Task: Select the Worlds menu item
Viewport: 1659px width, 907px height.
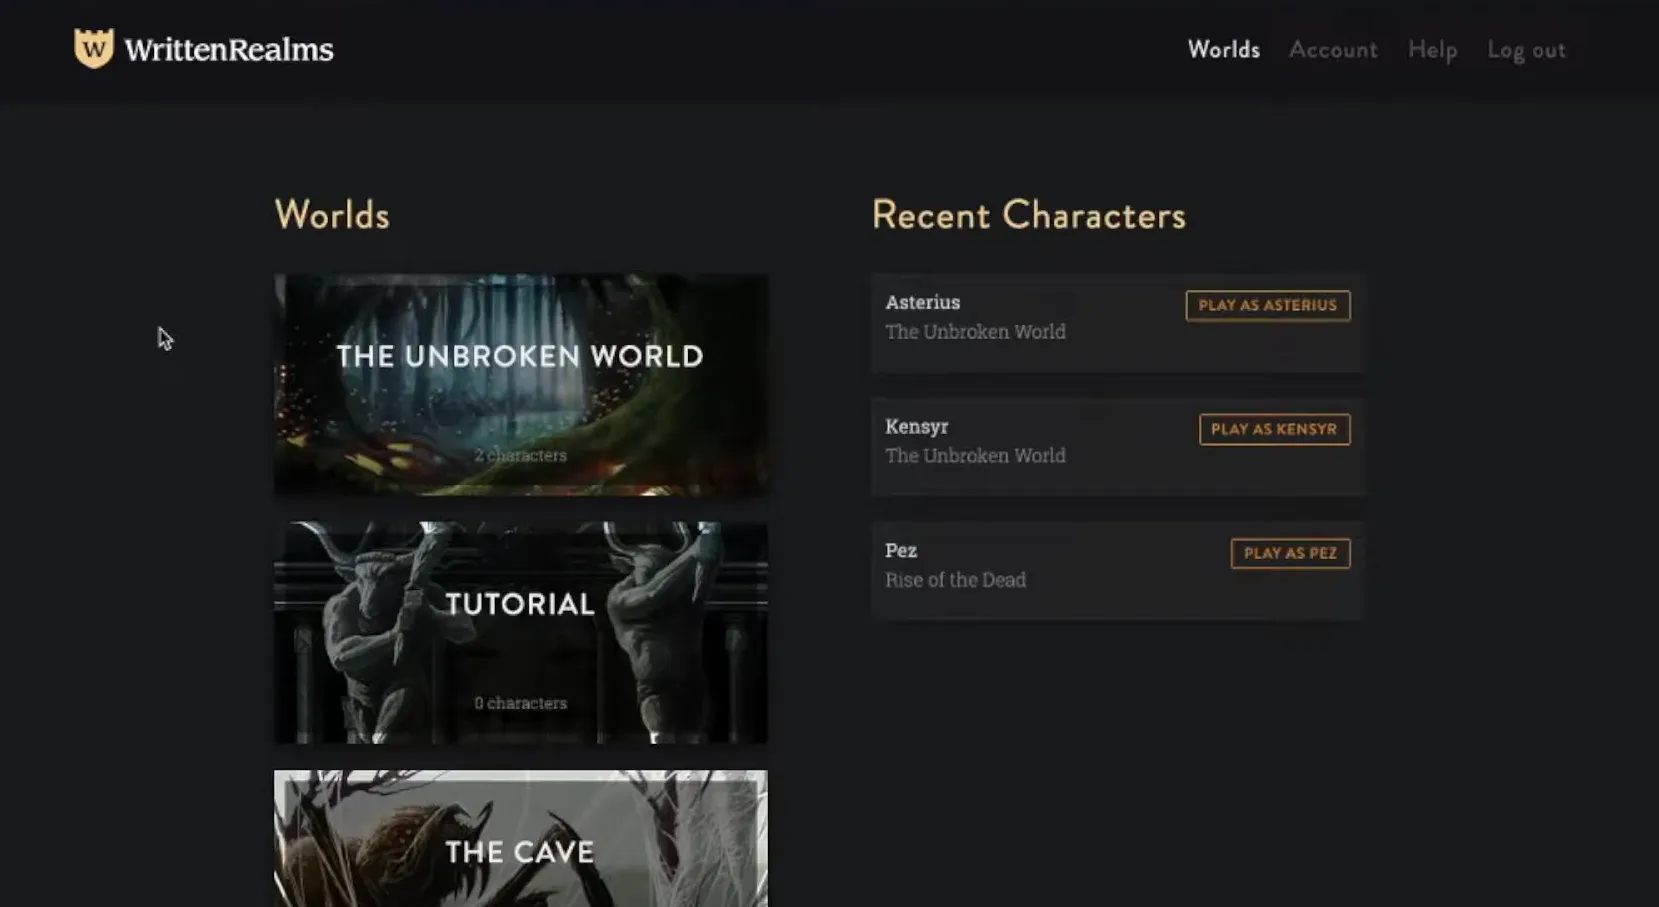Action: 1223,49
